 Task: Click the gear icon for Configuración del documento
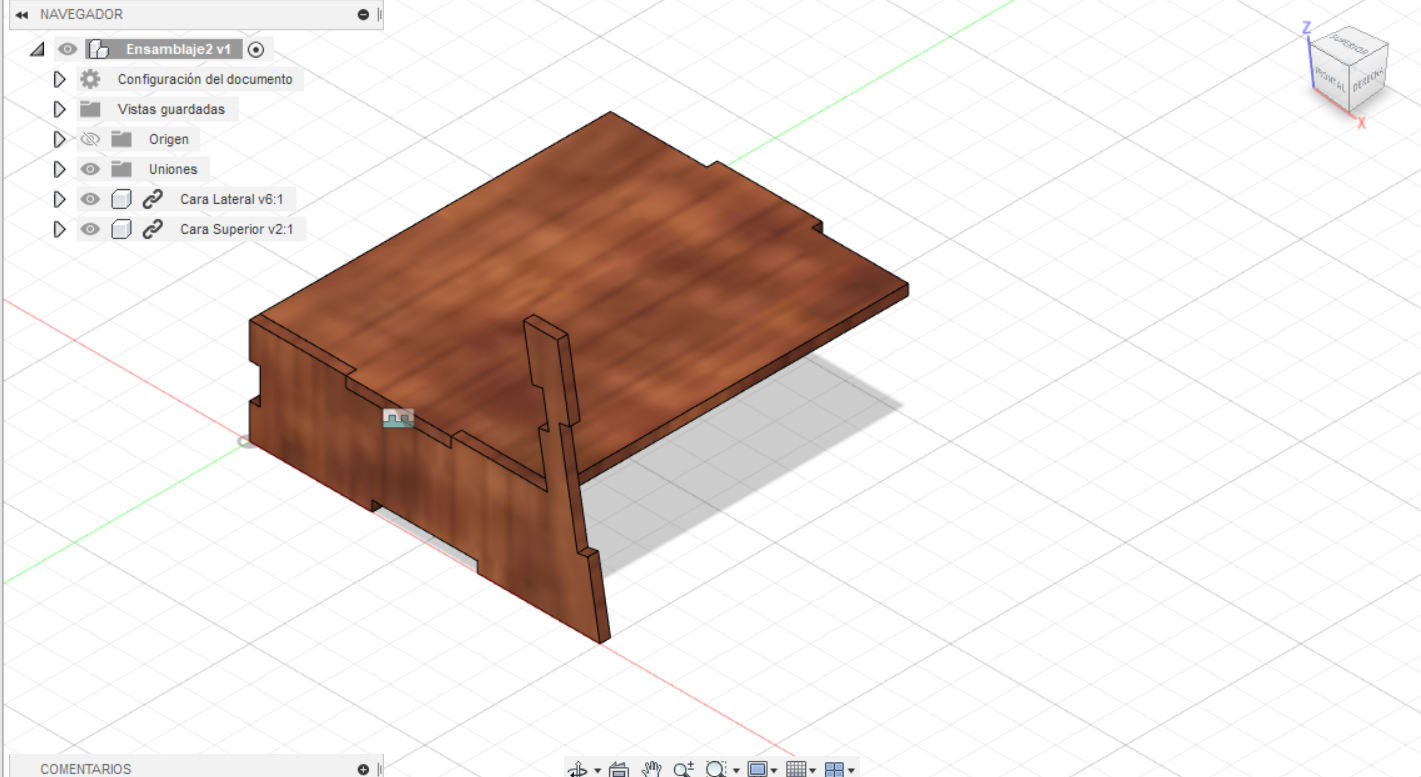pyautogui.click(x=90, y=79)
